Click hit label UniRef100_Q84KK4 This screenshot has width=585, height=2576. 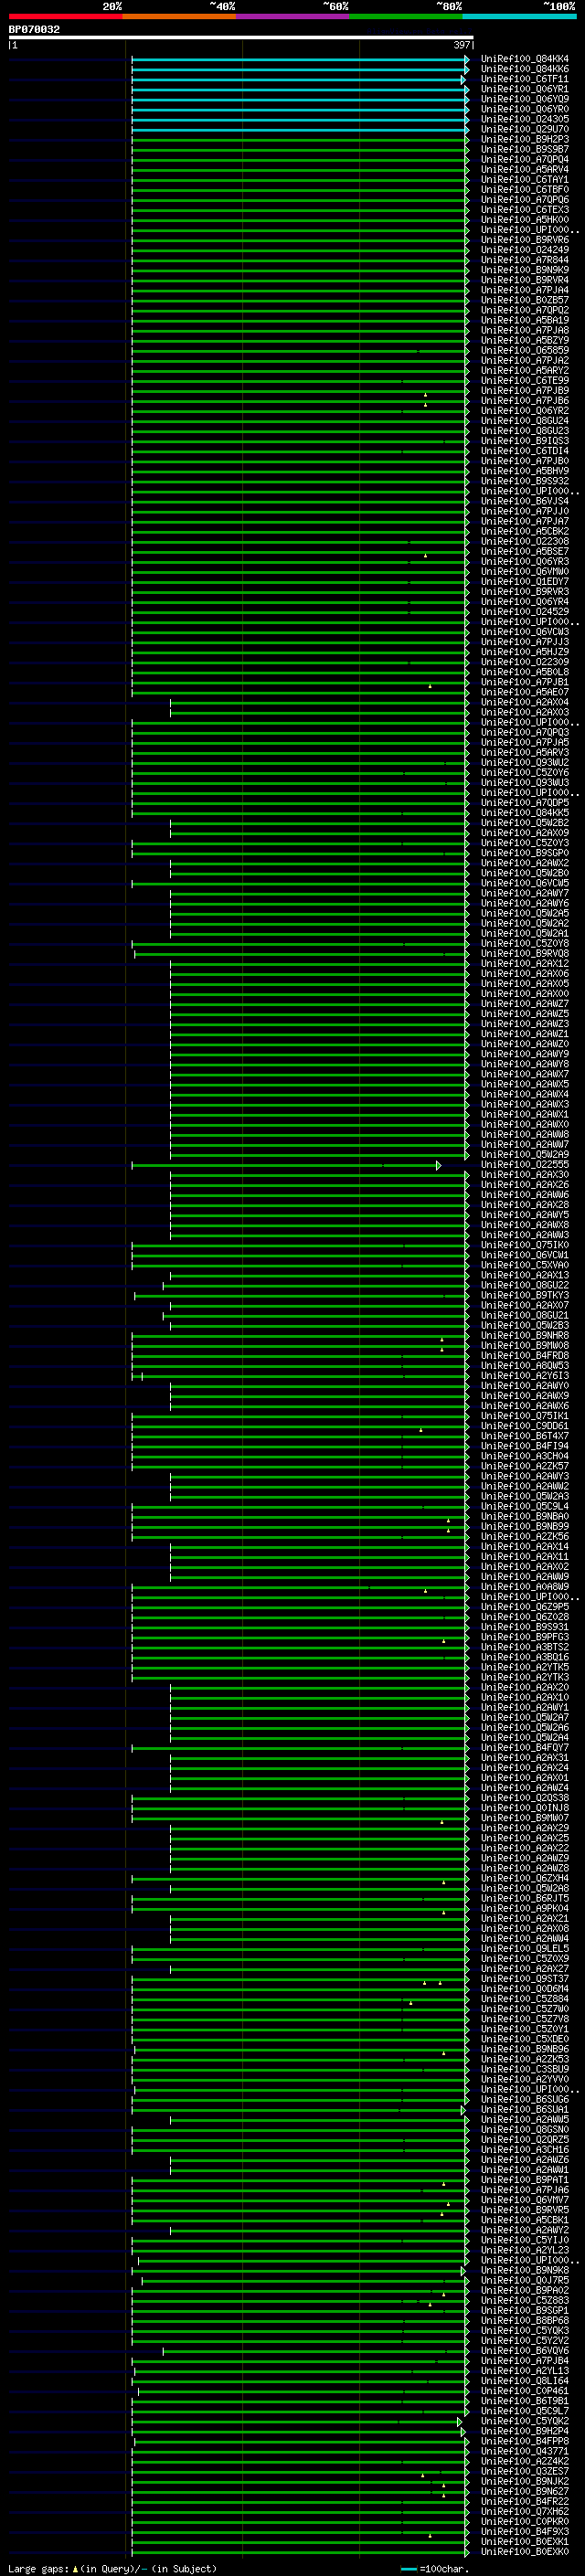tap(524, 59)
